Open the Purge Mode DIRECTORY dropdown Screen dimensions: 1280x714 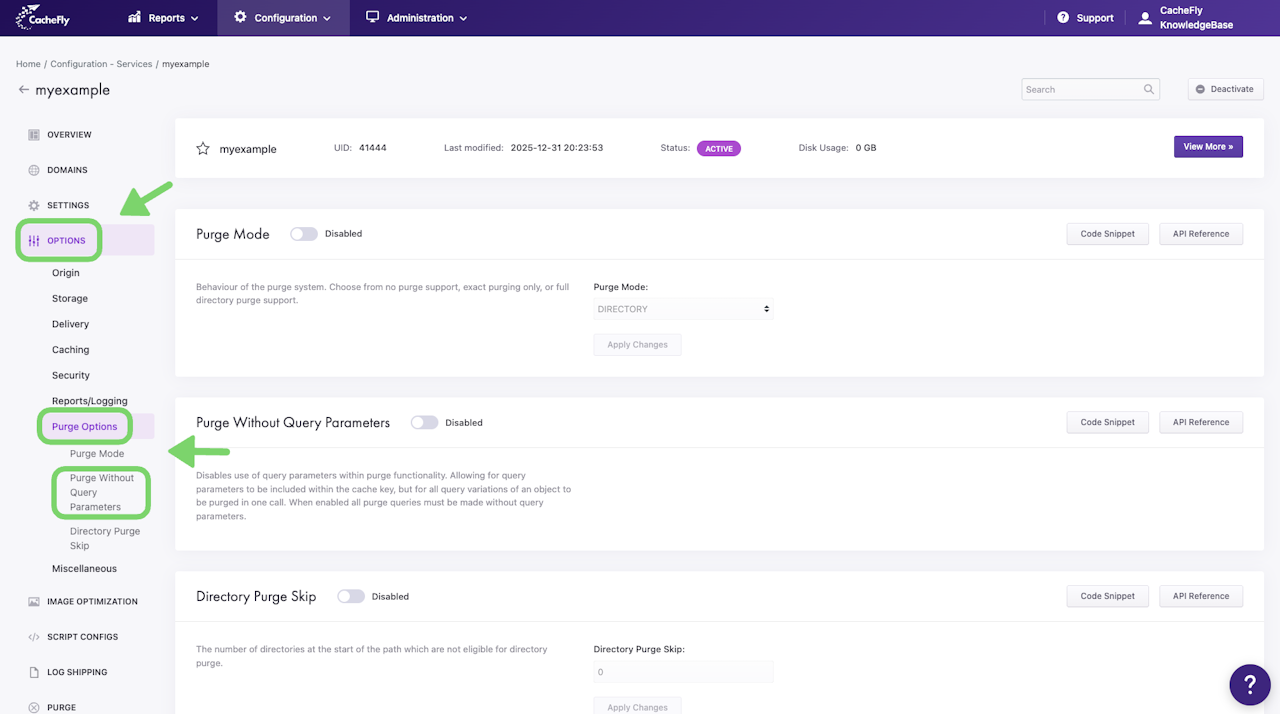683,309
